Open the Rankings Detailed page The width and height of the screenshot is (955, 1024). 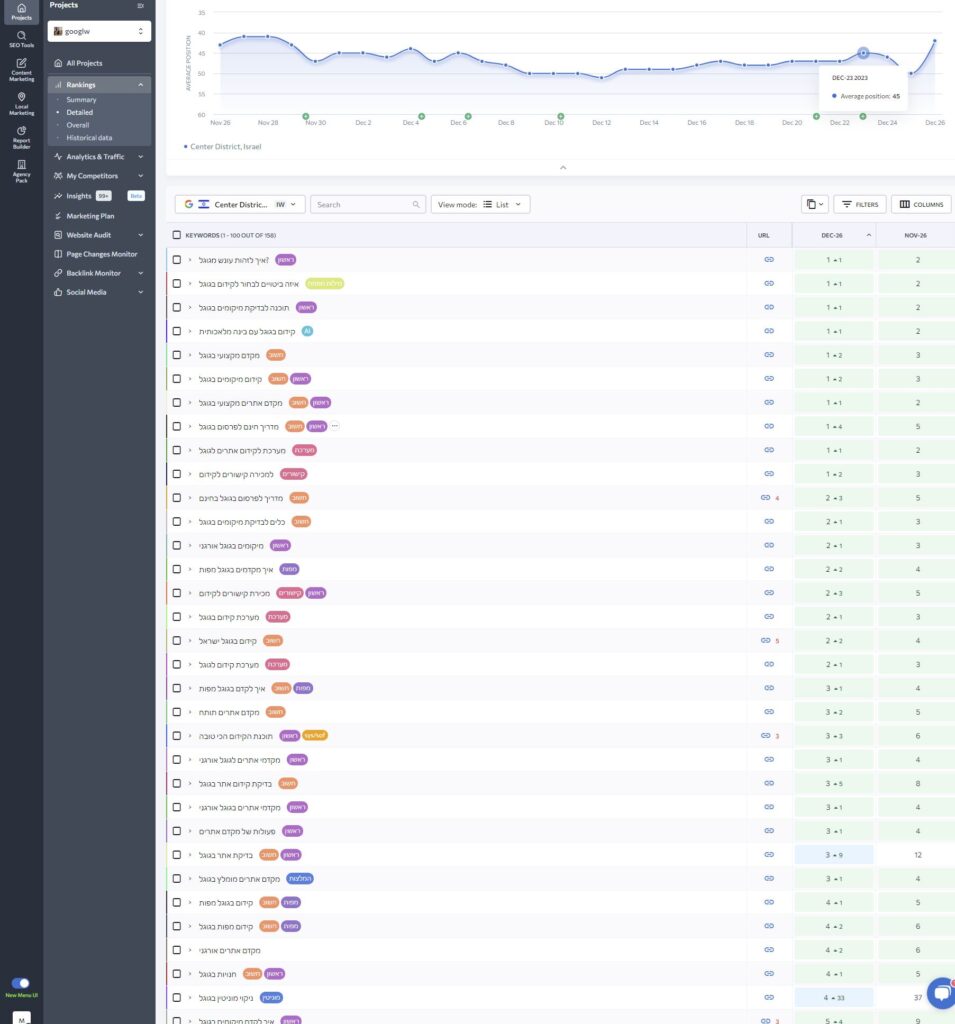pos(79,112)
